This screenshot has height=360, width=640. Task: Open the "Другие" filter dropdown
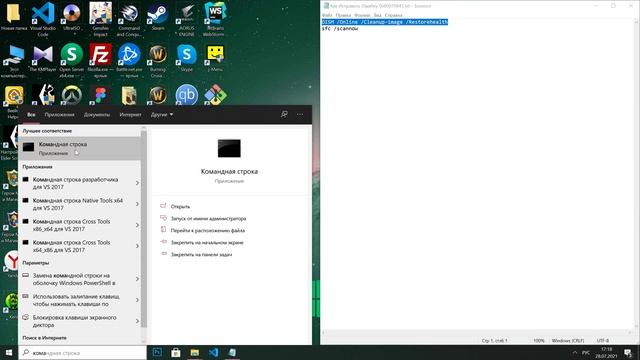point(162,115)
